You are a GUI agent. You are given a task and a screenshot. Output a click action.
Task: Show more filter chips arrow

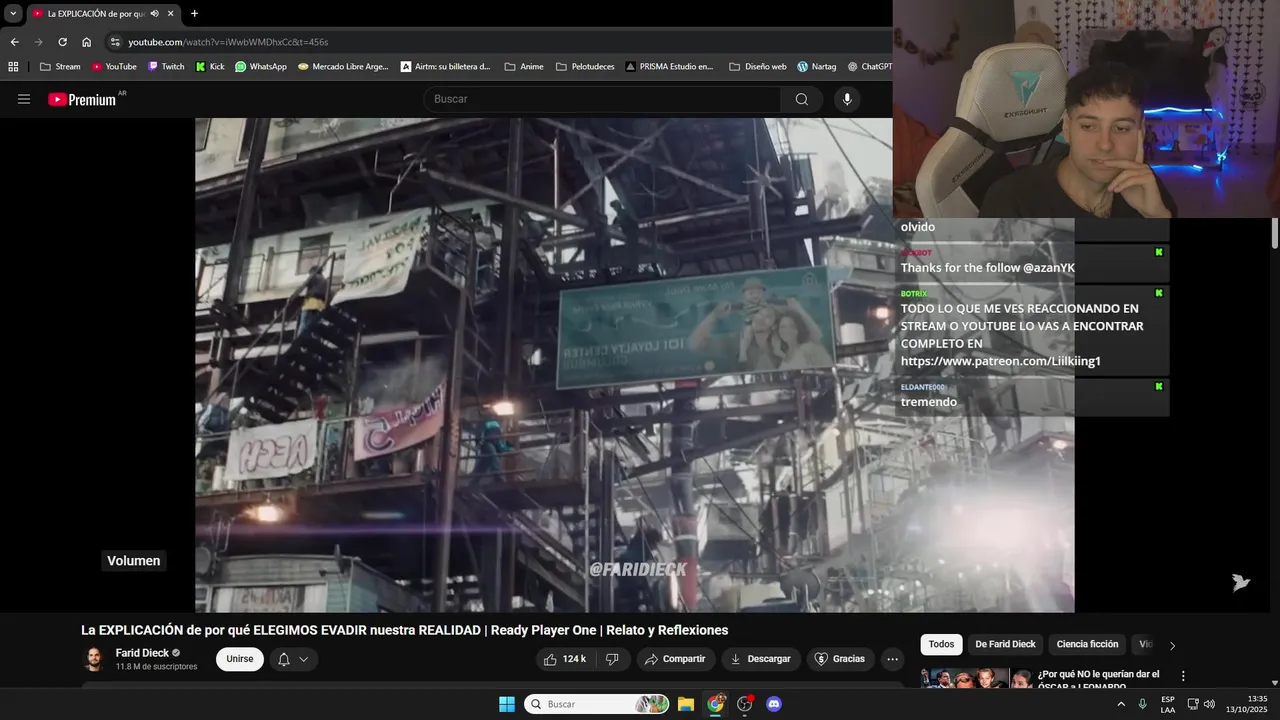click(1172, 645)
